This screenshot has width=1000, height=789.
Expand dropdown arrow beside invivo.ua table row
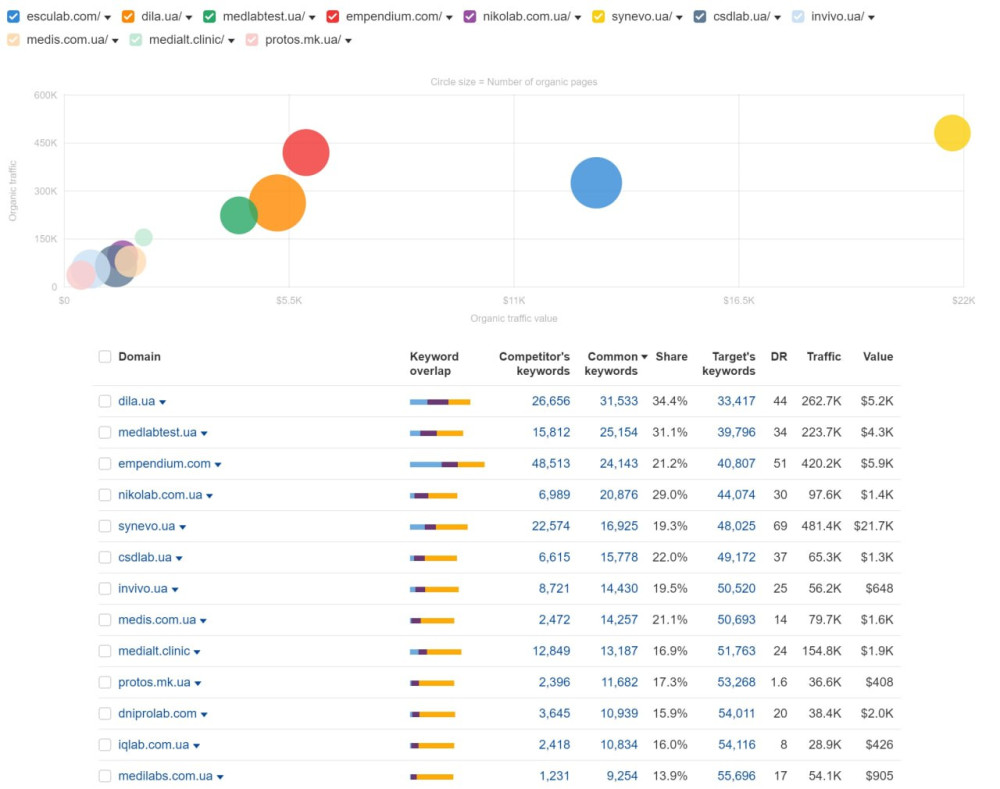coord(175,590)
